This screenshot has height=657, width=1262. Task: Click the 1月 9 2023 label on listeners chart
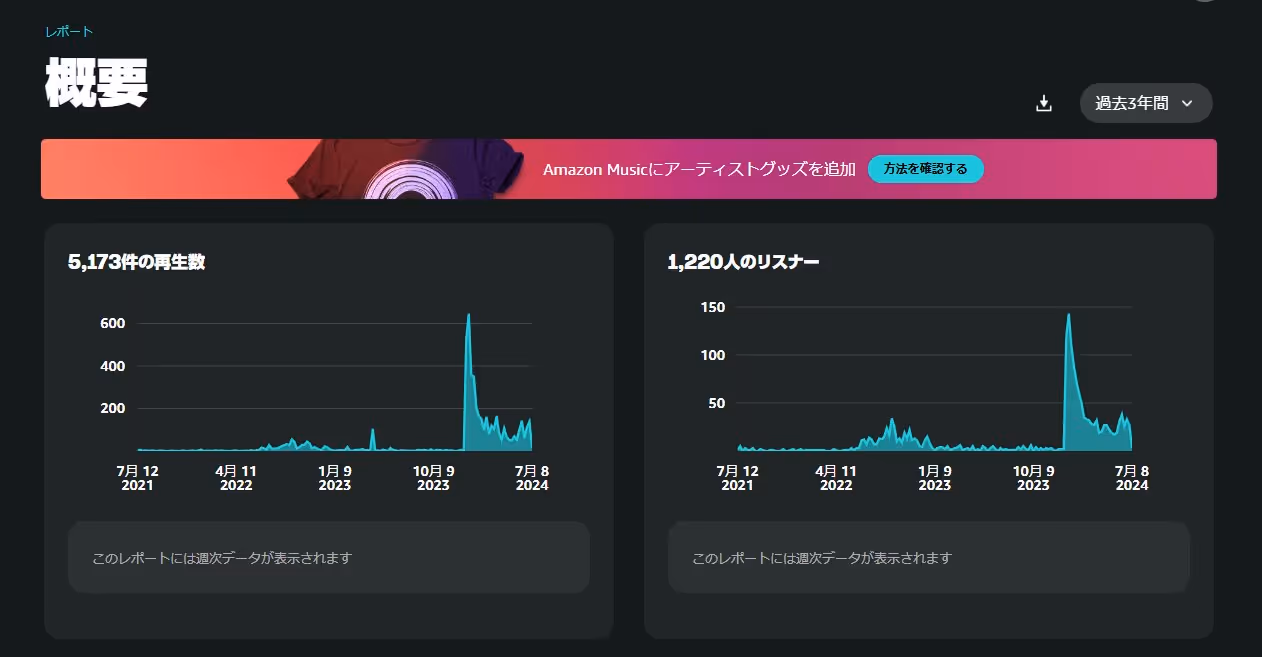coord(934,478)
